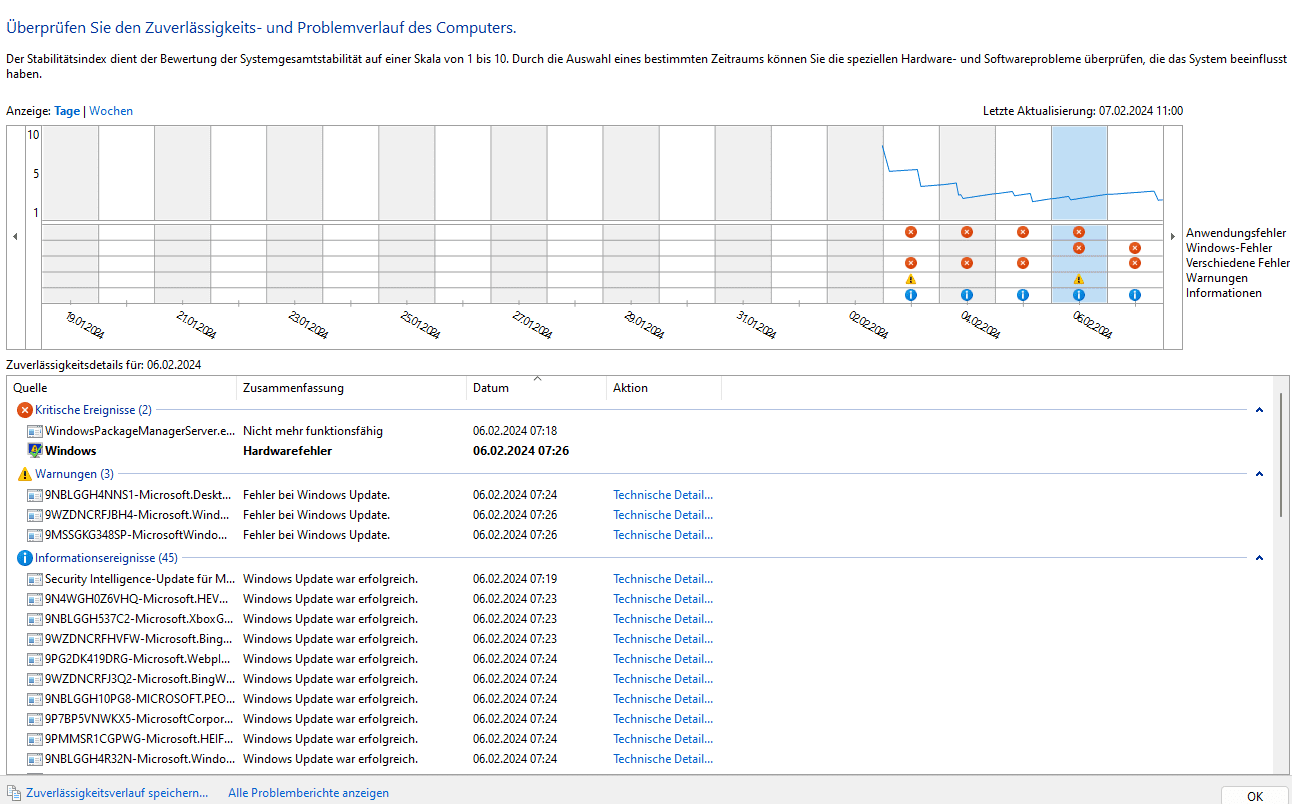Click the warning icon in 06.02.2024 column
This screenshot has height=804, width=1292.
click(1079, 279)
